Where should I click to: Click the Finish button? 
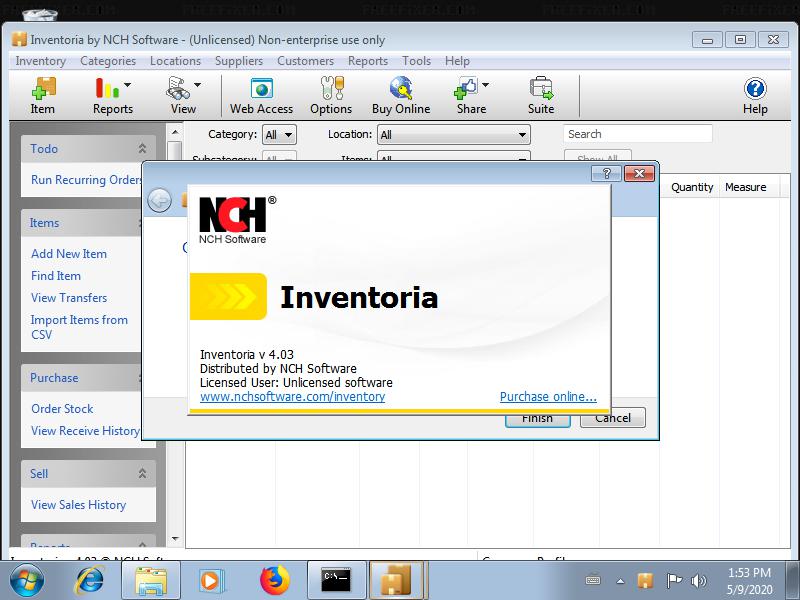(x=538, y=418)
